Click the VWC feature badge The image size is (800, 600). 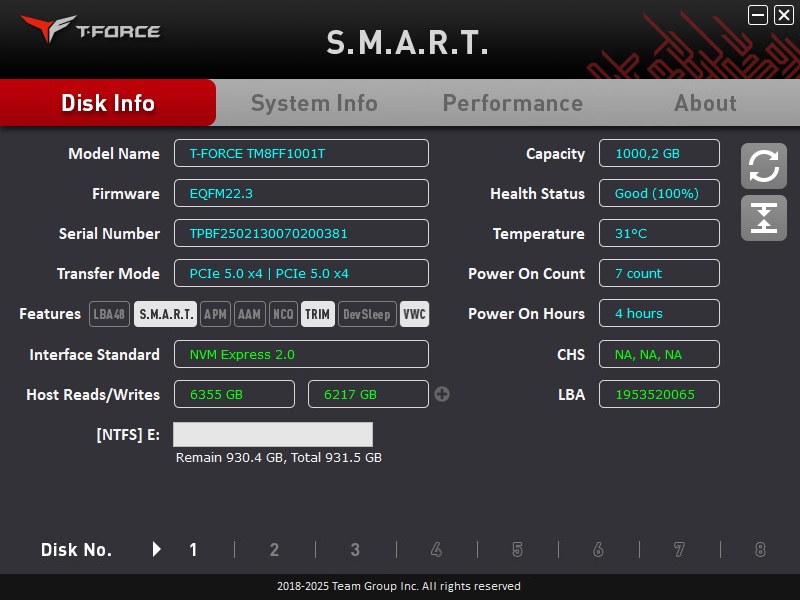414,314
